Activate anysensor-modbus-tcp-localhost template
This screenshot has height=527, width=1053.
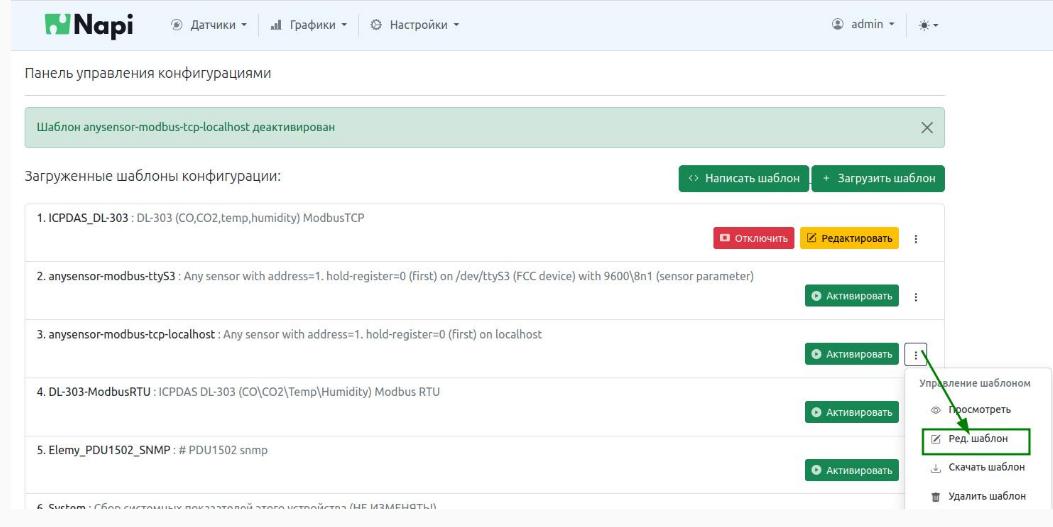(852, 354)
